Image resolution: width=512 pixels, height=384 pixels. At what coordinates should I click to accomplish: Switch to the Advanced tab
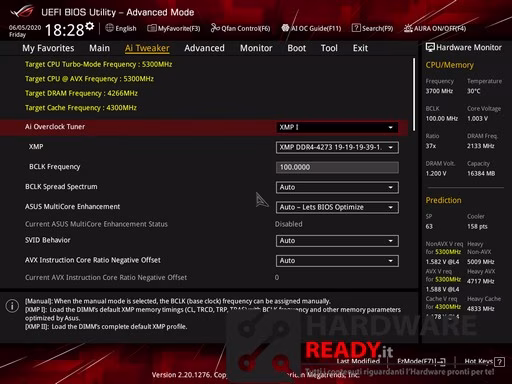[x=204, y=48]
